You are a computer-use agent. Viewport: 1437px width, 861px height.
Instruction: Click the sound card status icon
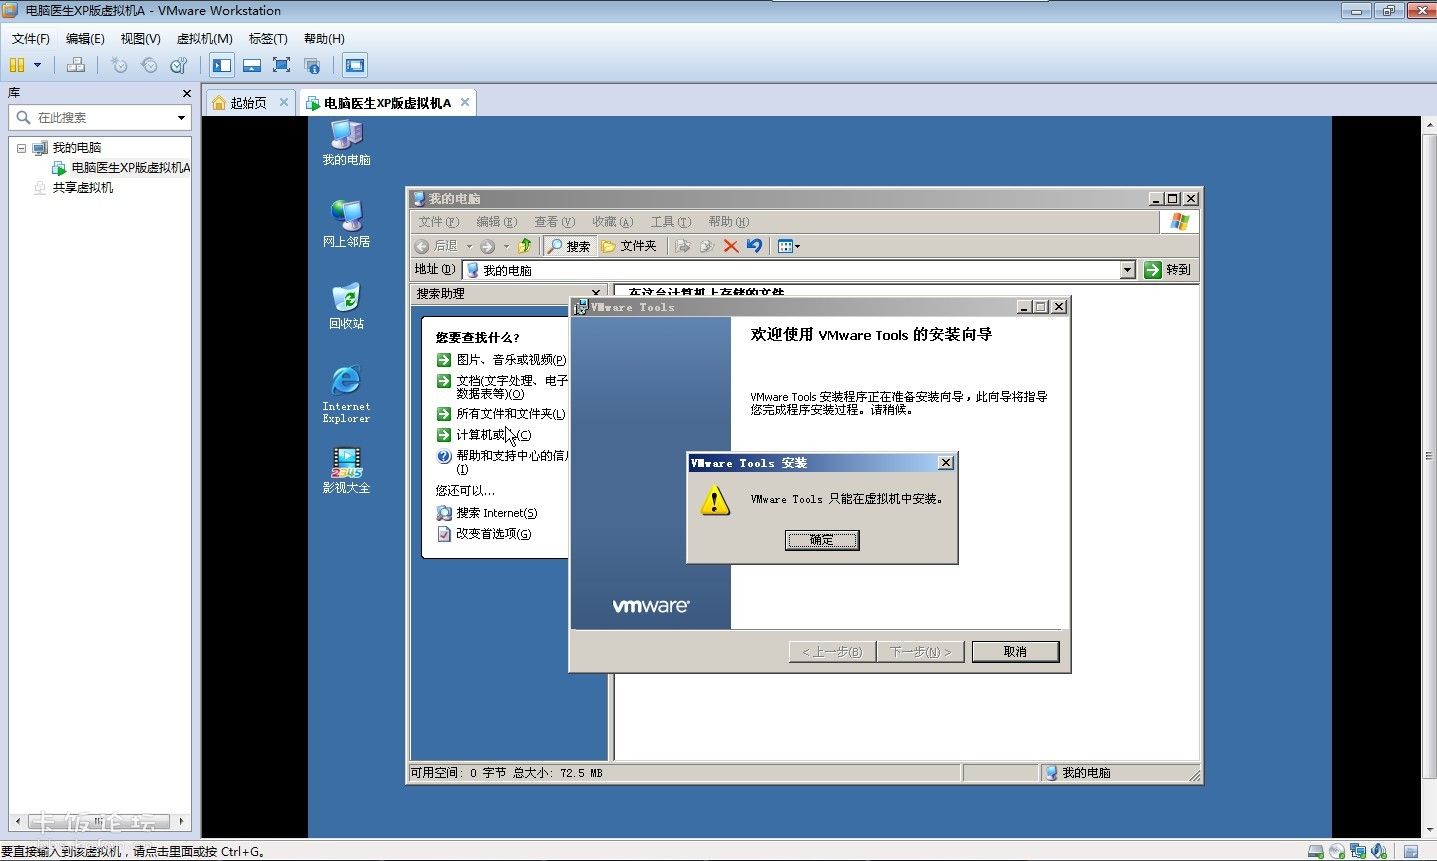(1379, 852)
